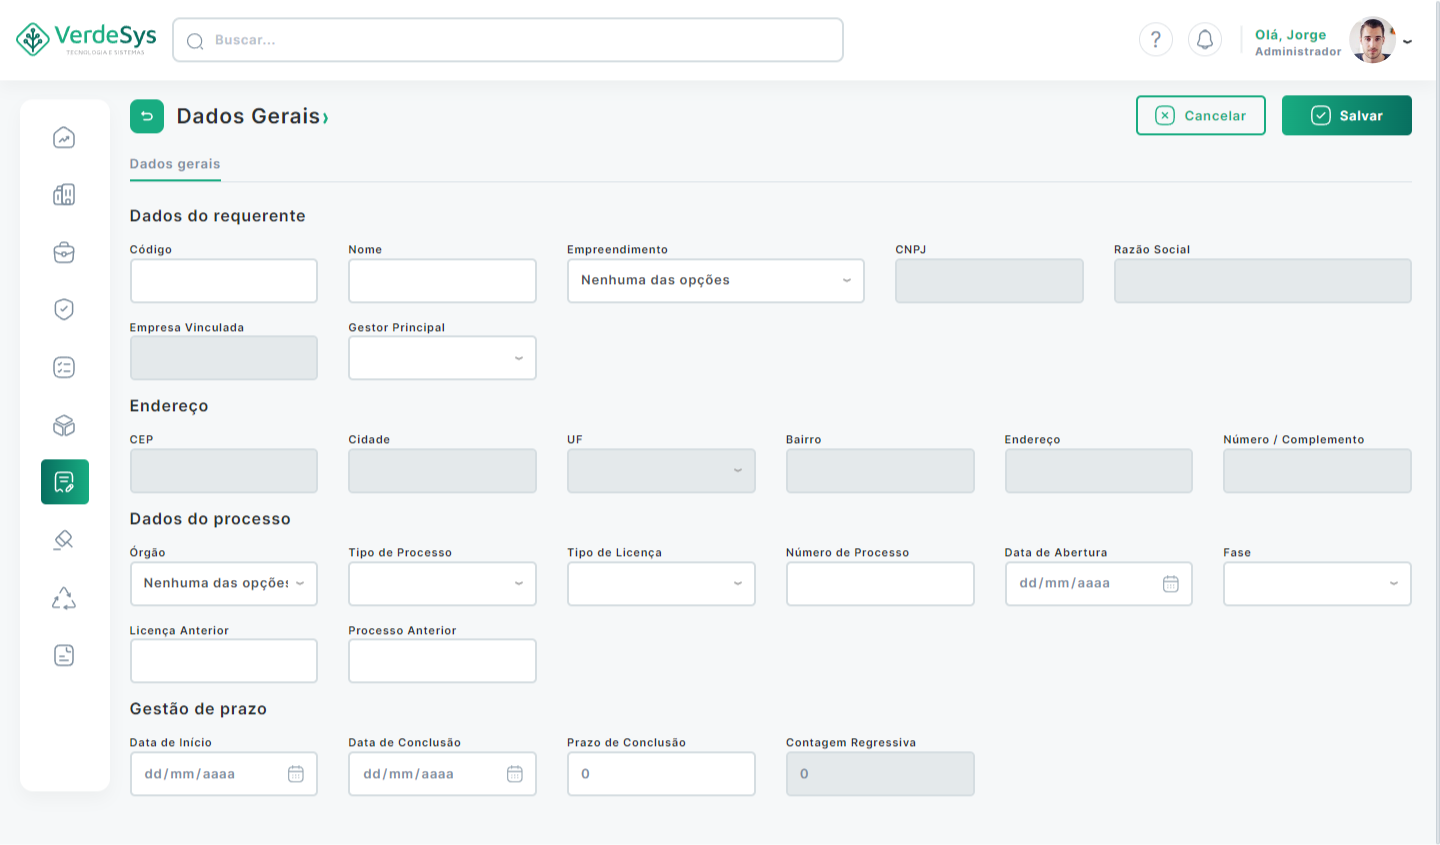The image size is (1440, 845).
Task: Open the Gestor Principal dropdown
Action: (442, 358)
